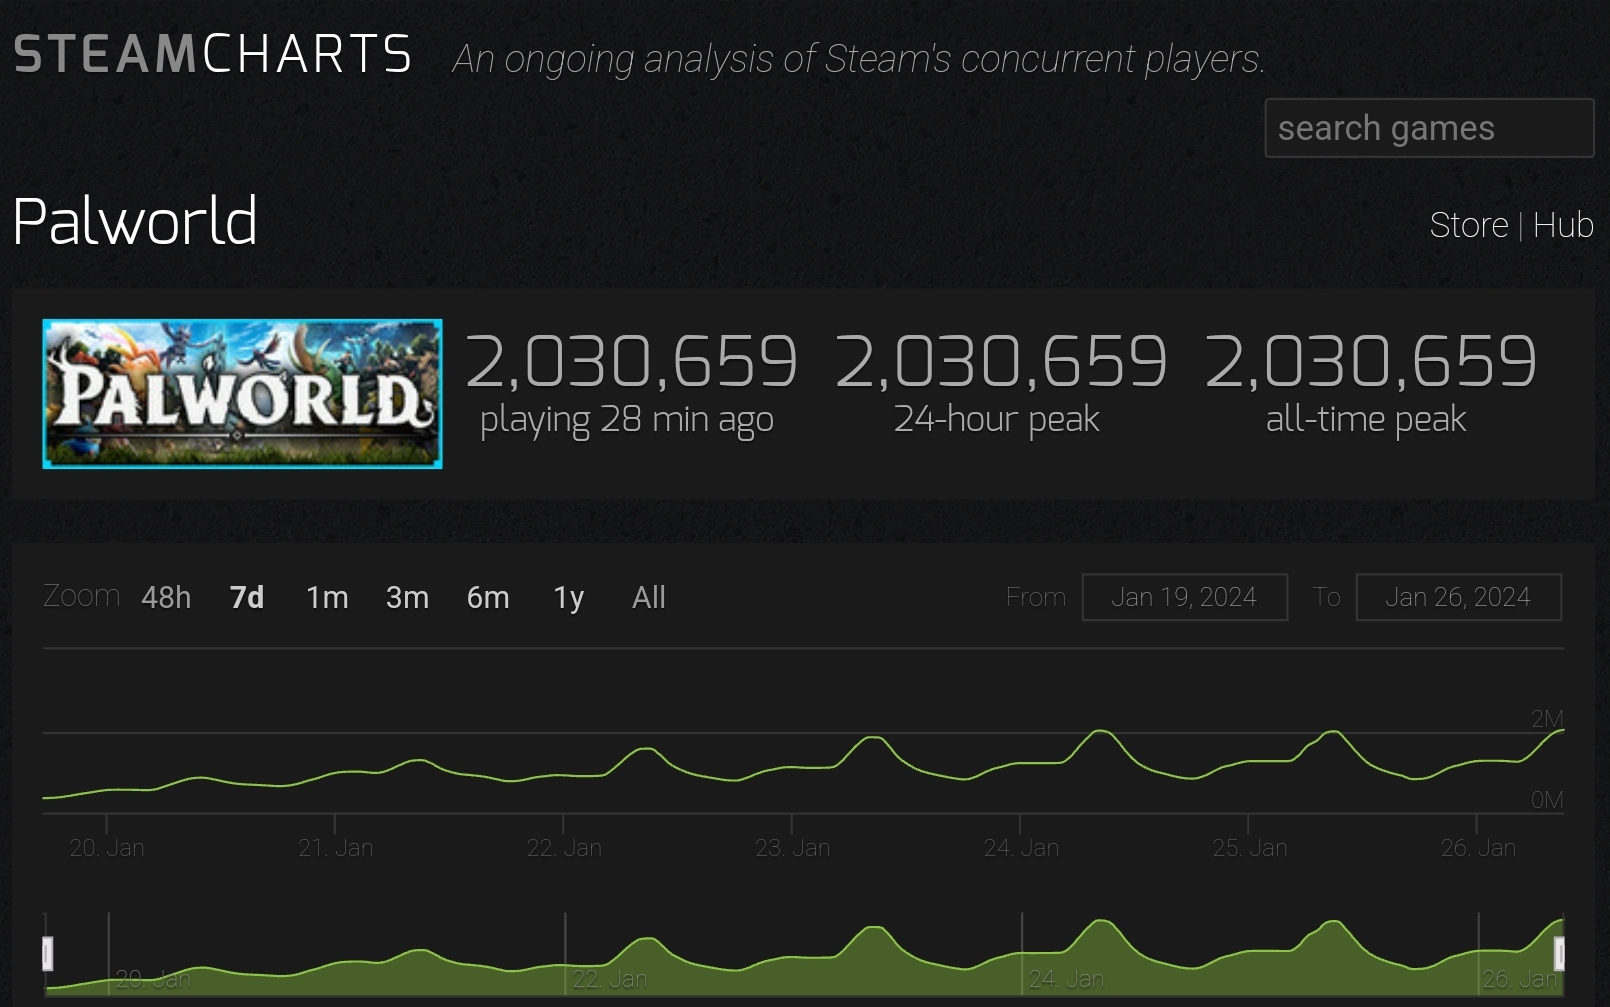Click the left navigator range handle
The height and width of the screenshot is (1007, 1610).
coord(47,953)
